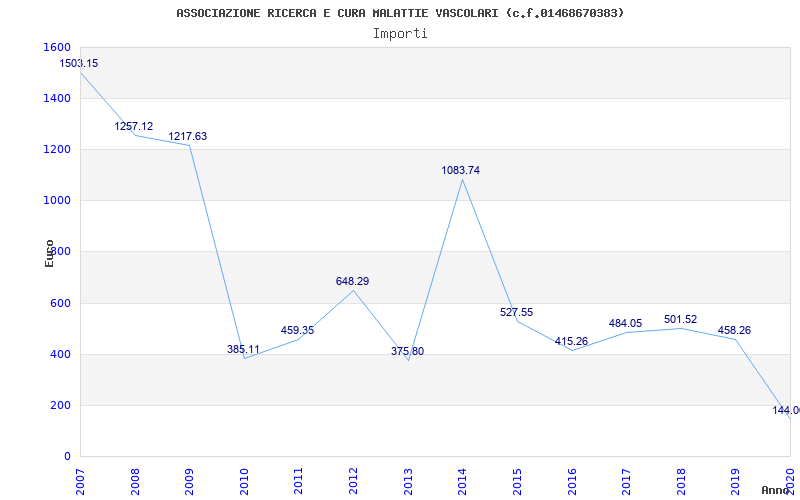Click the y-axis value 1000

pyautogui.click(x=58, y=201)
